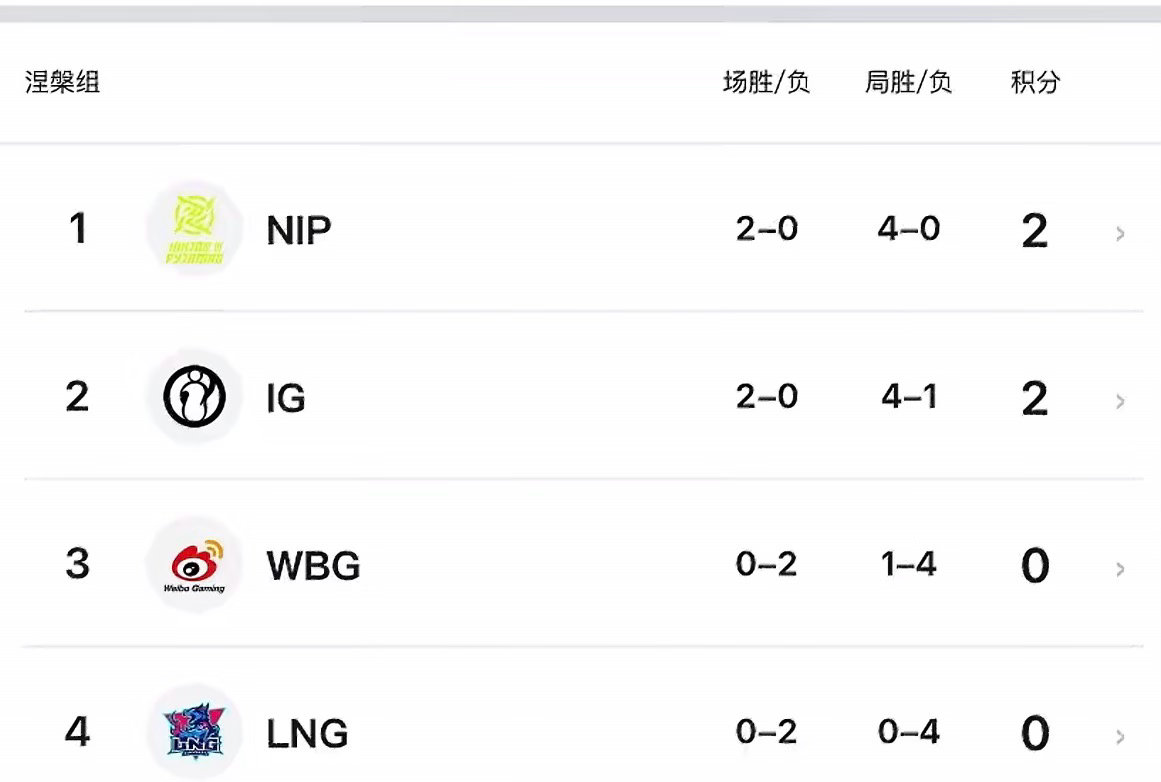Open the IG team name
1161x782 pixels.
pyautogui.click(x=286, y=398)
